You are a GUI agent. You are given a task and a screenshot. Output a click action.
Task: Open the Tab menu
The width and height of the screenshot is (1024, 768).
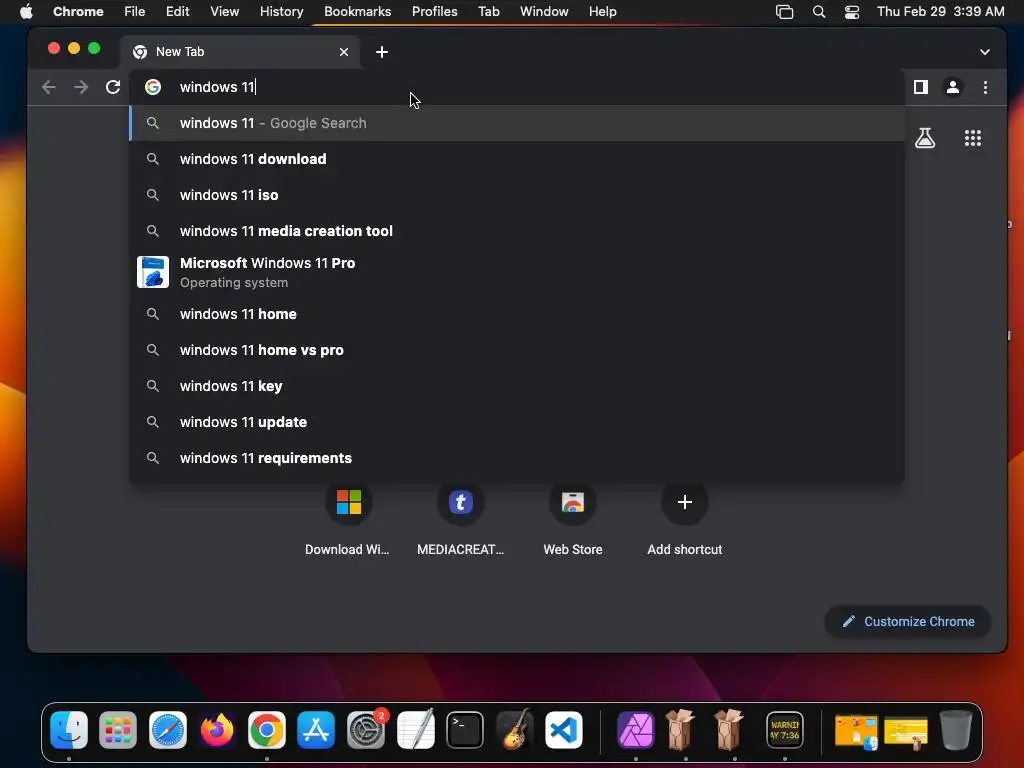(x=488, y=11)
